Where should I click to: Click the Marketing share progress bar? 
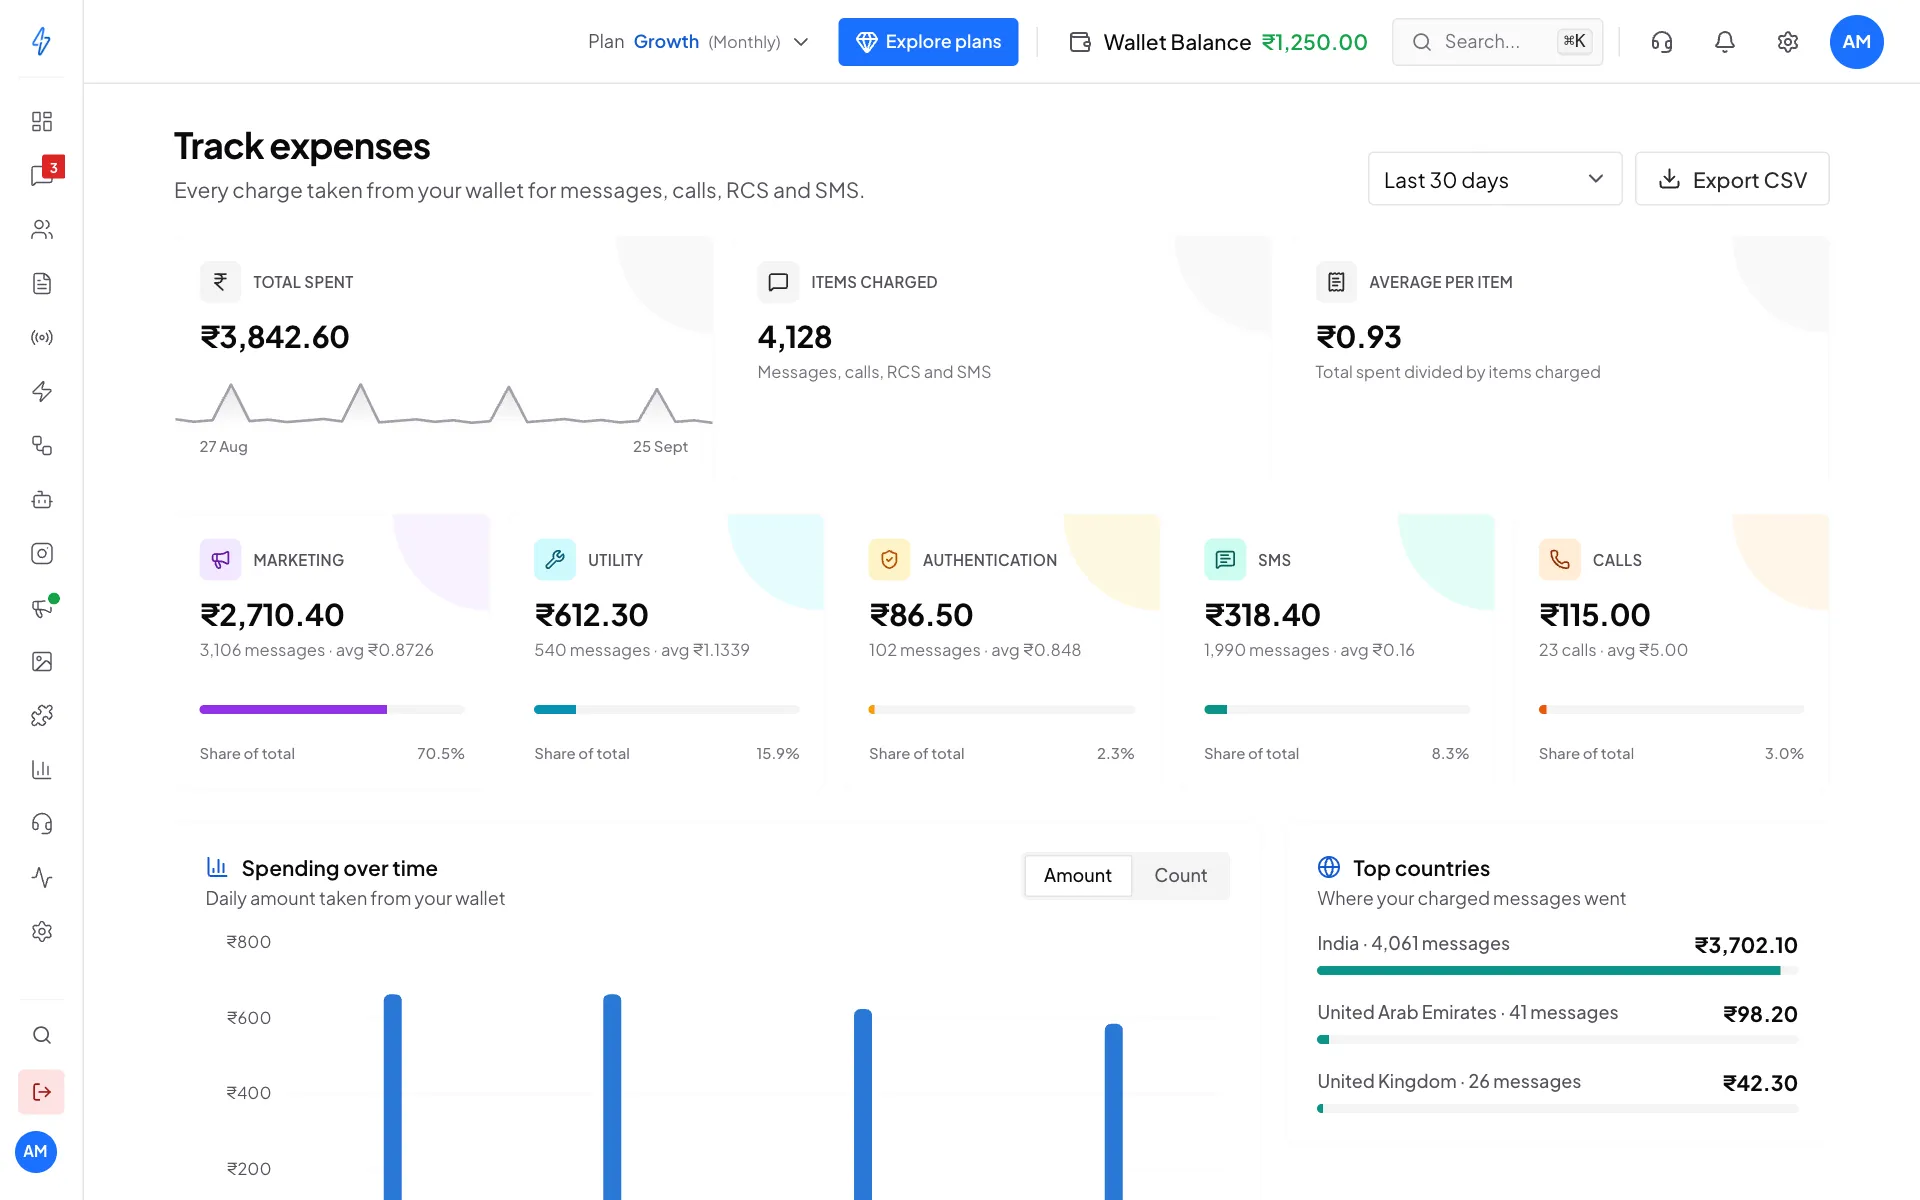tap(332, 709)
